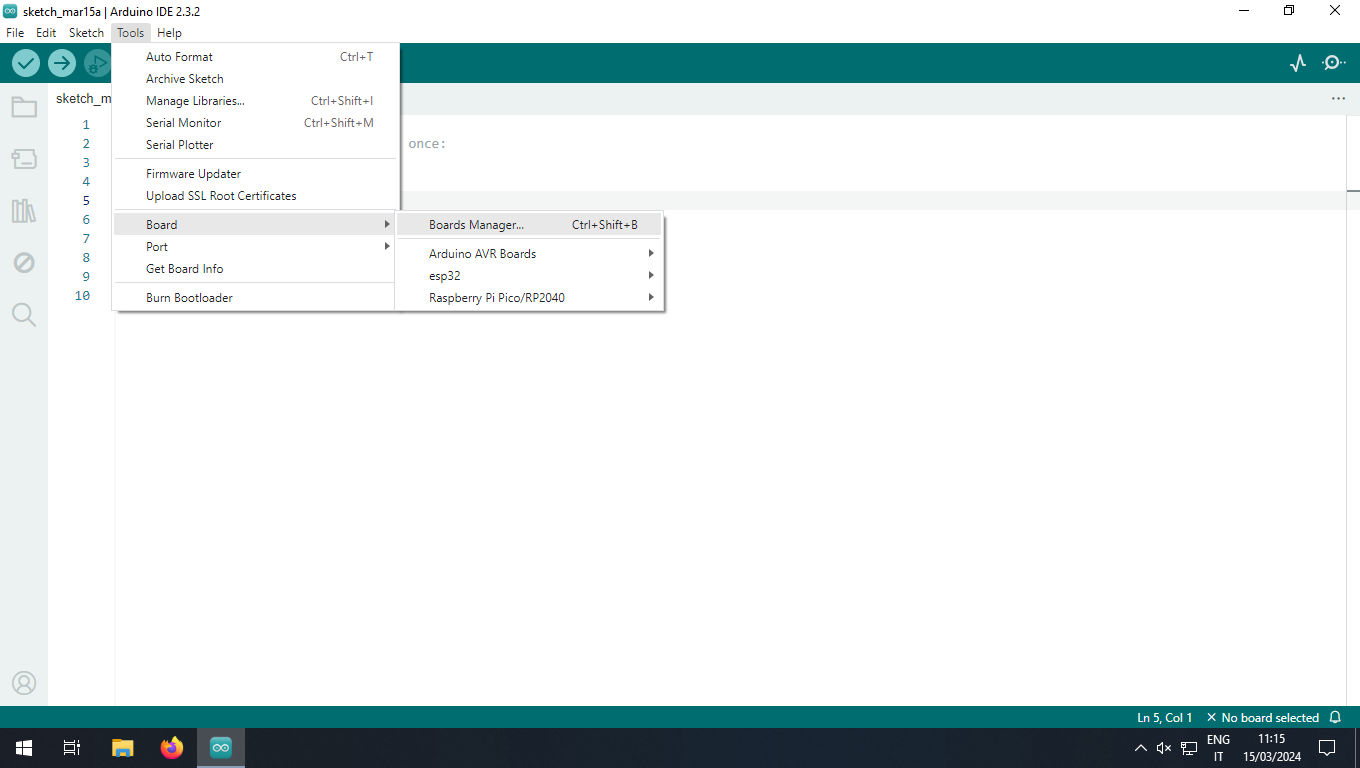Image resolution: width=1360 pixels, height=768 pixels.
Task: Expand the Board submenu entry
Action: pos(256,225)
